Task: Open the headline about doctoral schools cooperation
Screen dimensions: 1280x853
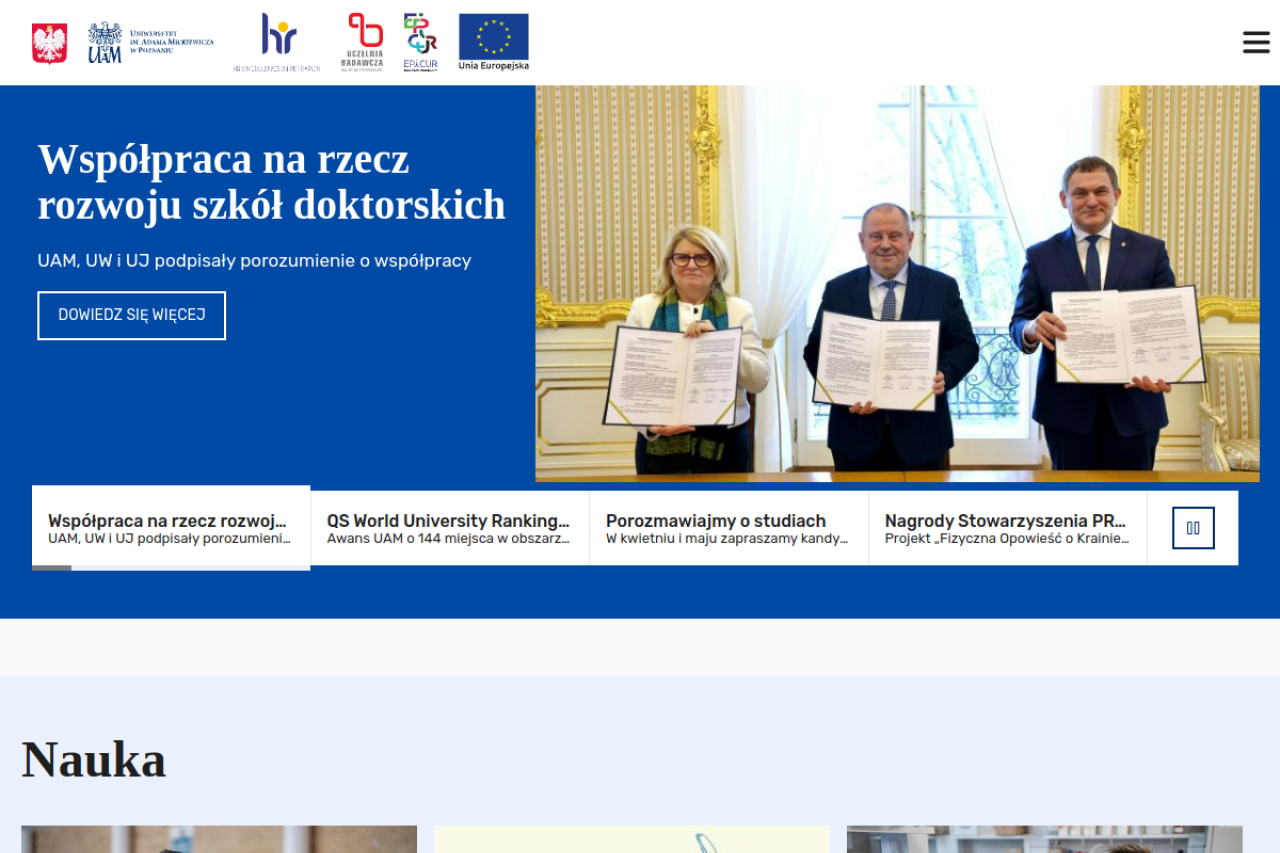Action: [x=271, y=182]
